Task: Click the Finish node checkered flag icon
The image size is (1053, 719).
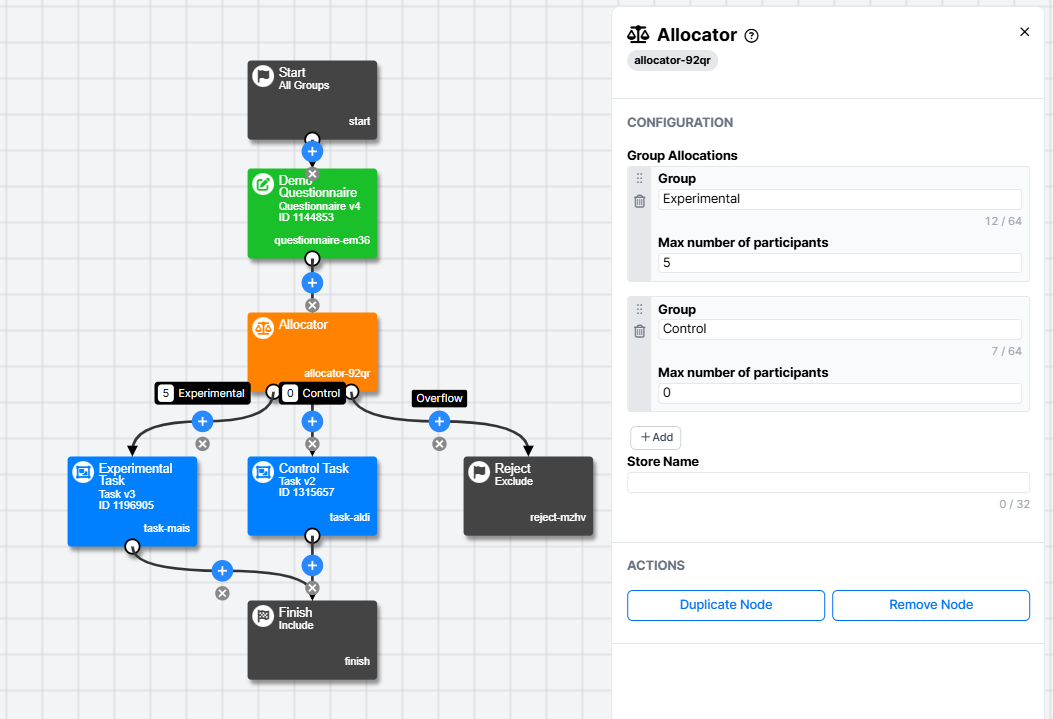Action: (x=263, y=616)
